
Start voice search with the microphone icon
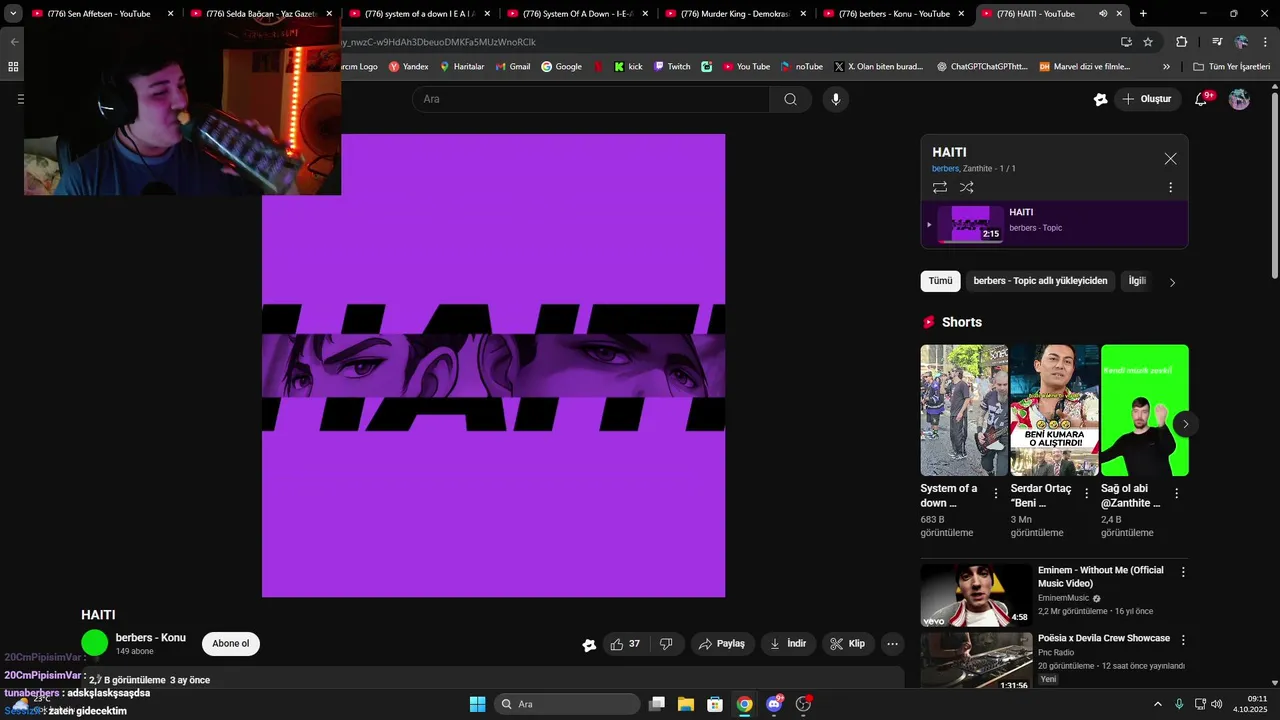836,99
